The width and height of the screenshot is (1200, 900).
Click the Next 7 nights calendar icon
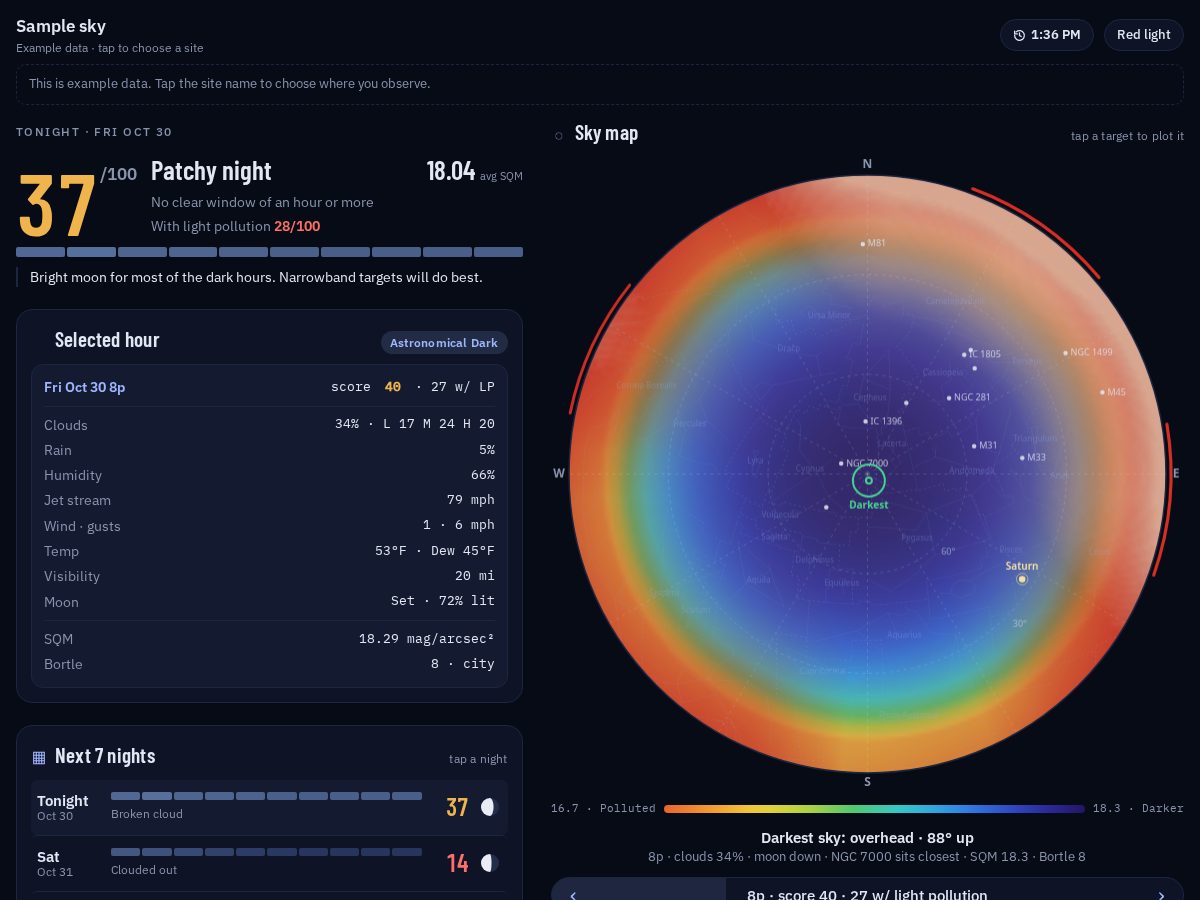pos(39,757)
